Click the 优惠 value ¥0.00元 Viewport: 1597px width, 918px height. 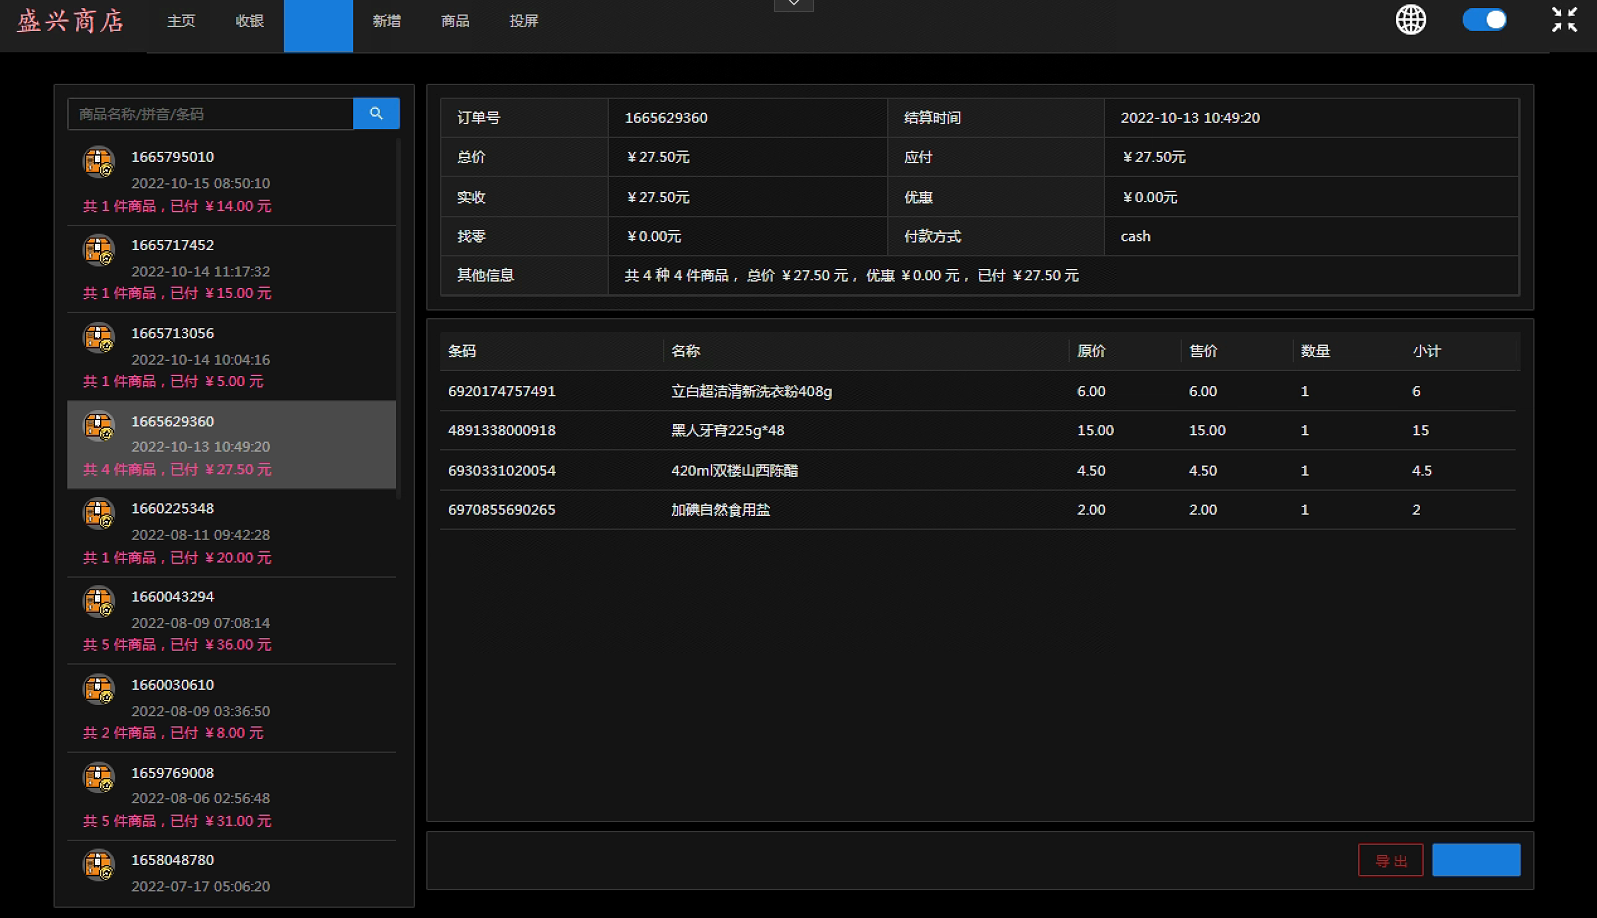point(1150,197)
